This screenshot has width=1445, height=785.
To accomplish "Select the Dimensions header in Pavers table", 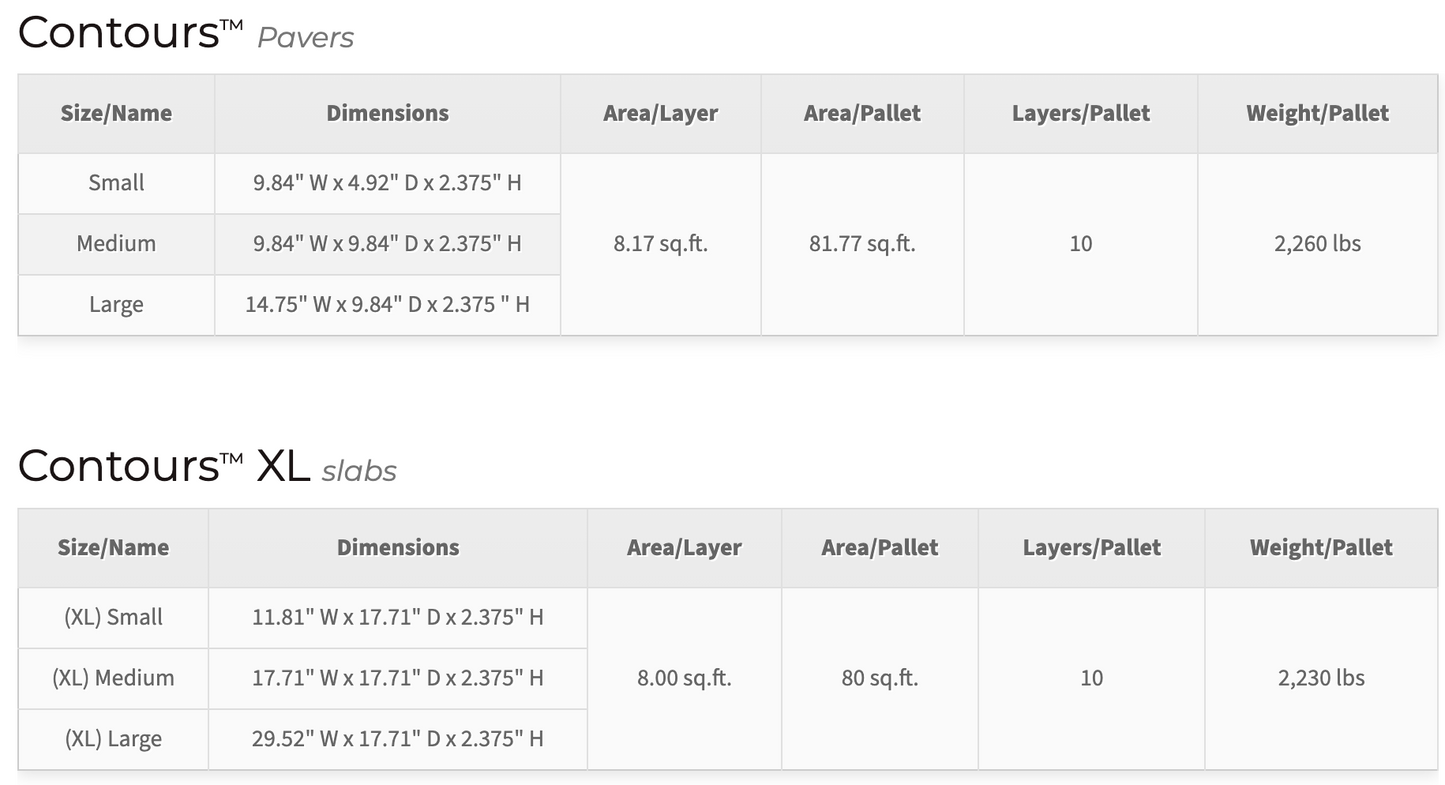I will coord(388,113).
